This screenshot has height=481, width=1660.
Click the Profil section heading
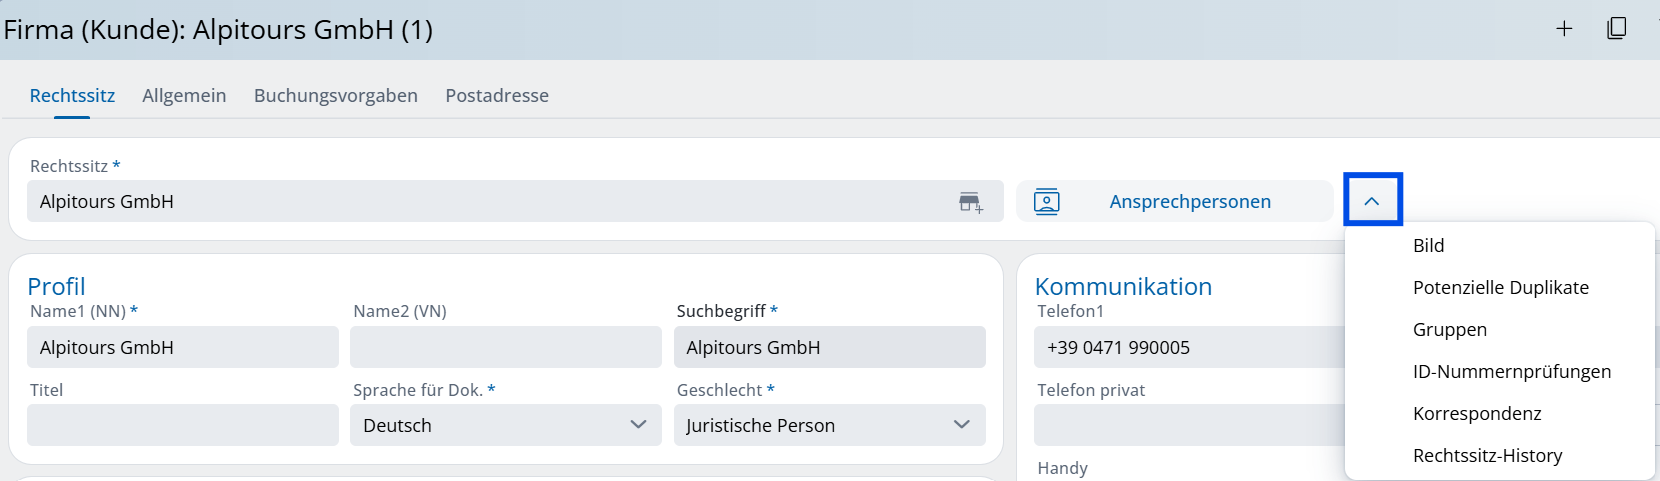56,286
